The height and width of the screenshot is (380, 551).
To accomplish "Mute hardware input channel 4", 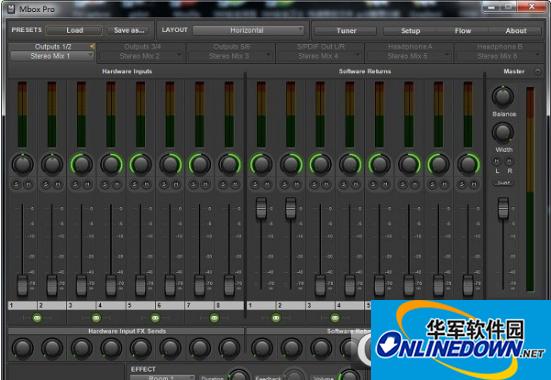I will 117,184.
